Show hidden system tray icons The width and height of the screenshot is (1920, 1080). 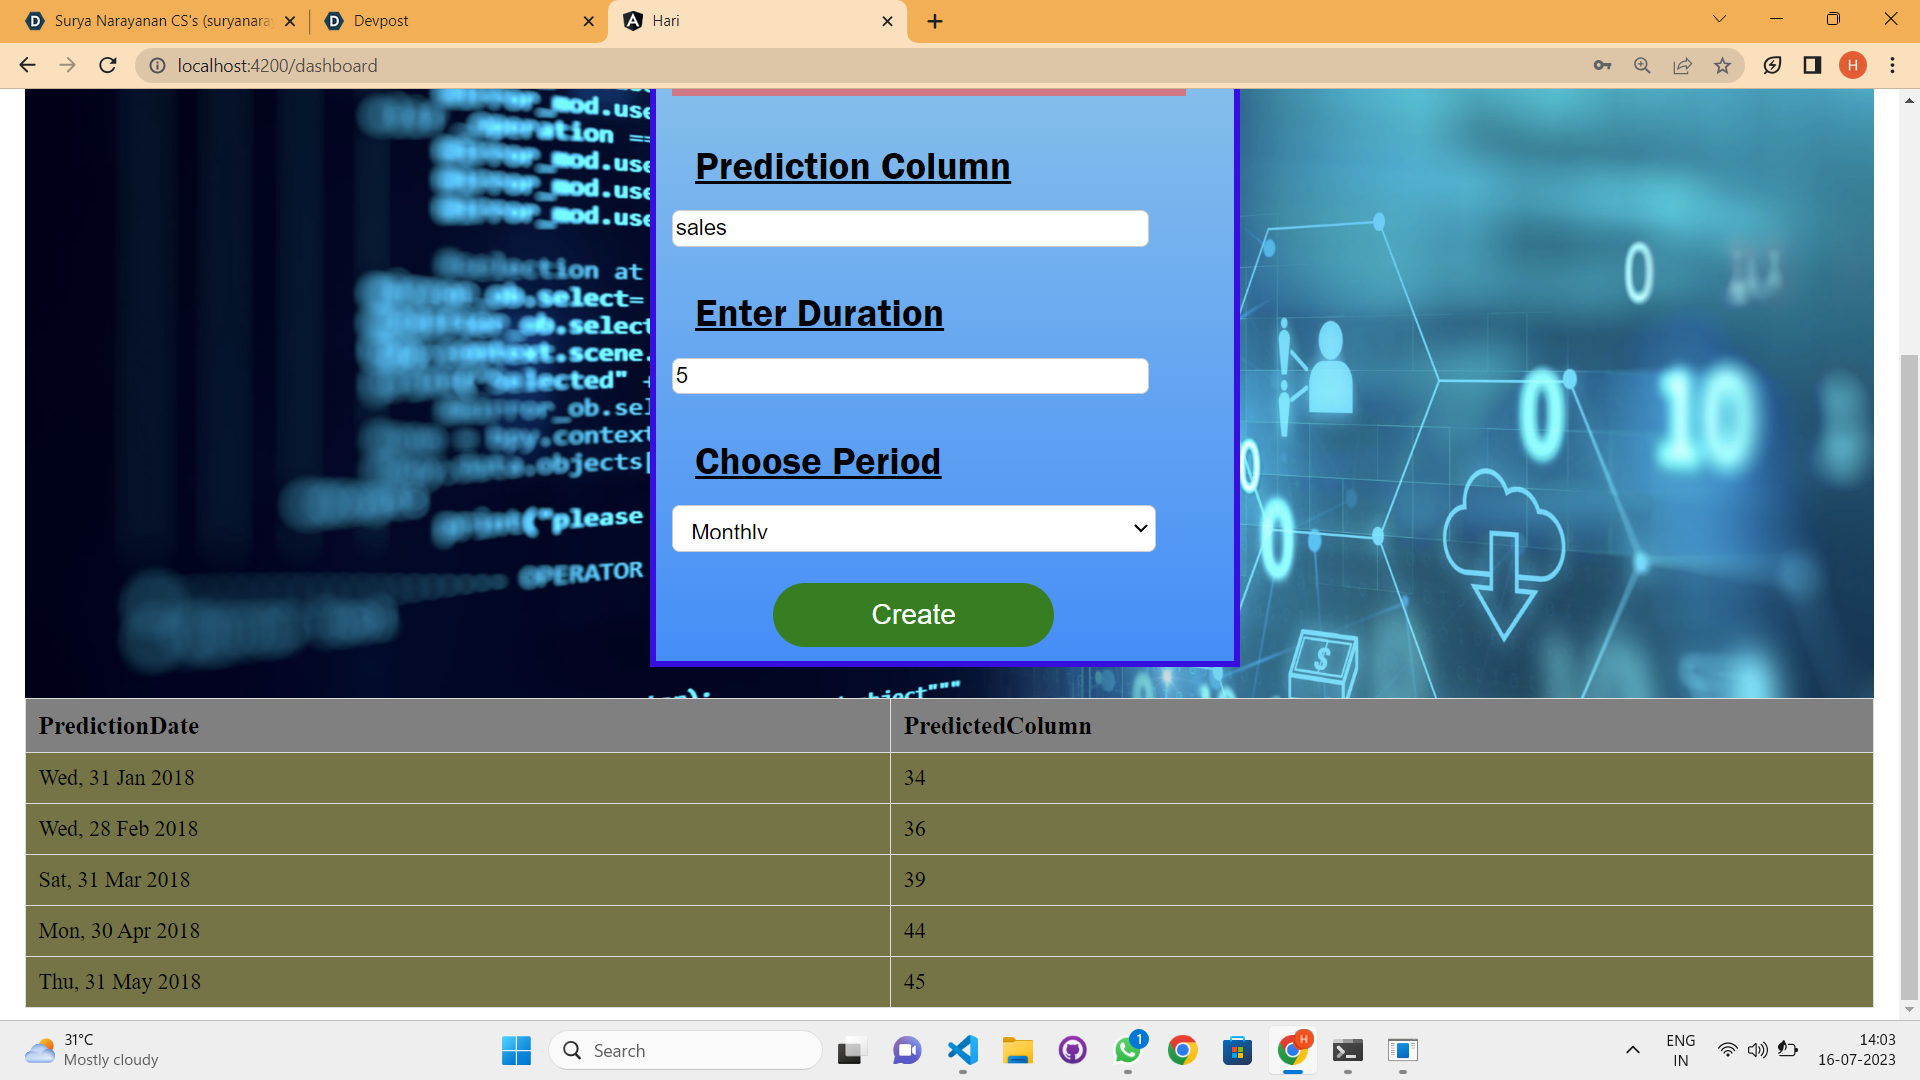[1632, 1050]
